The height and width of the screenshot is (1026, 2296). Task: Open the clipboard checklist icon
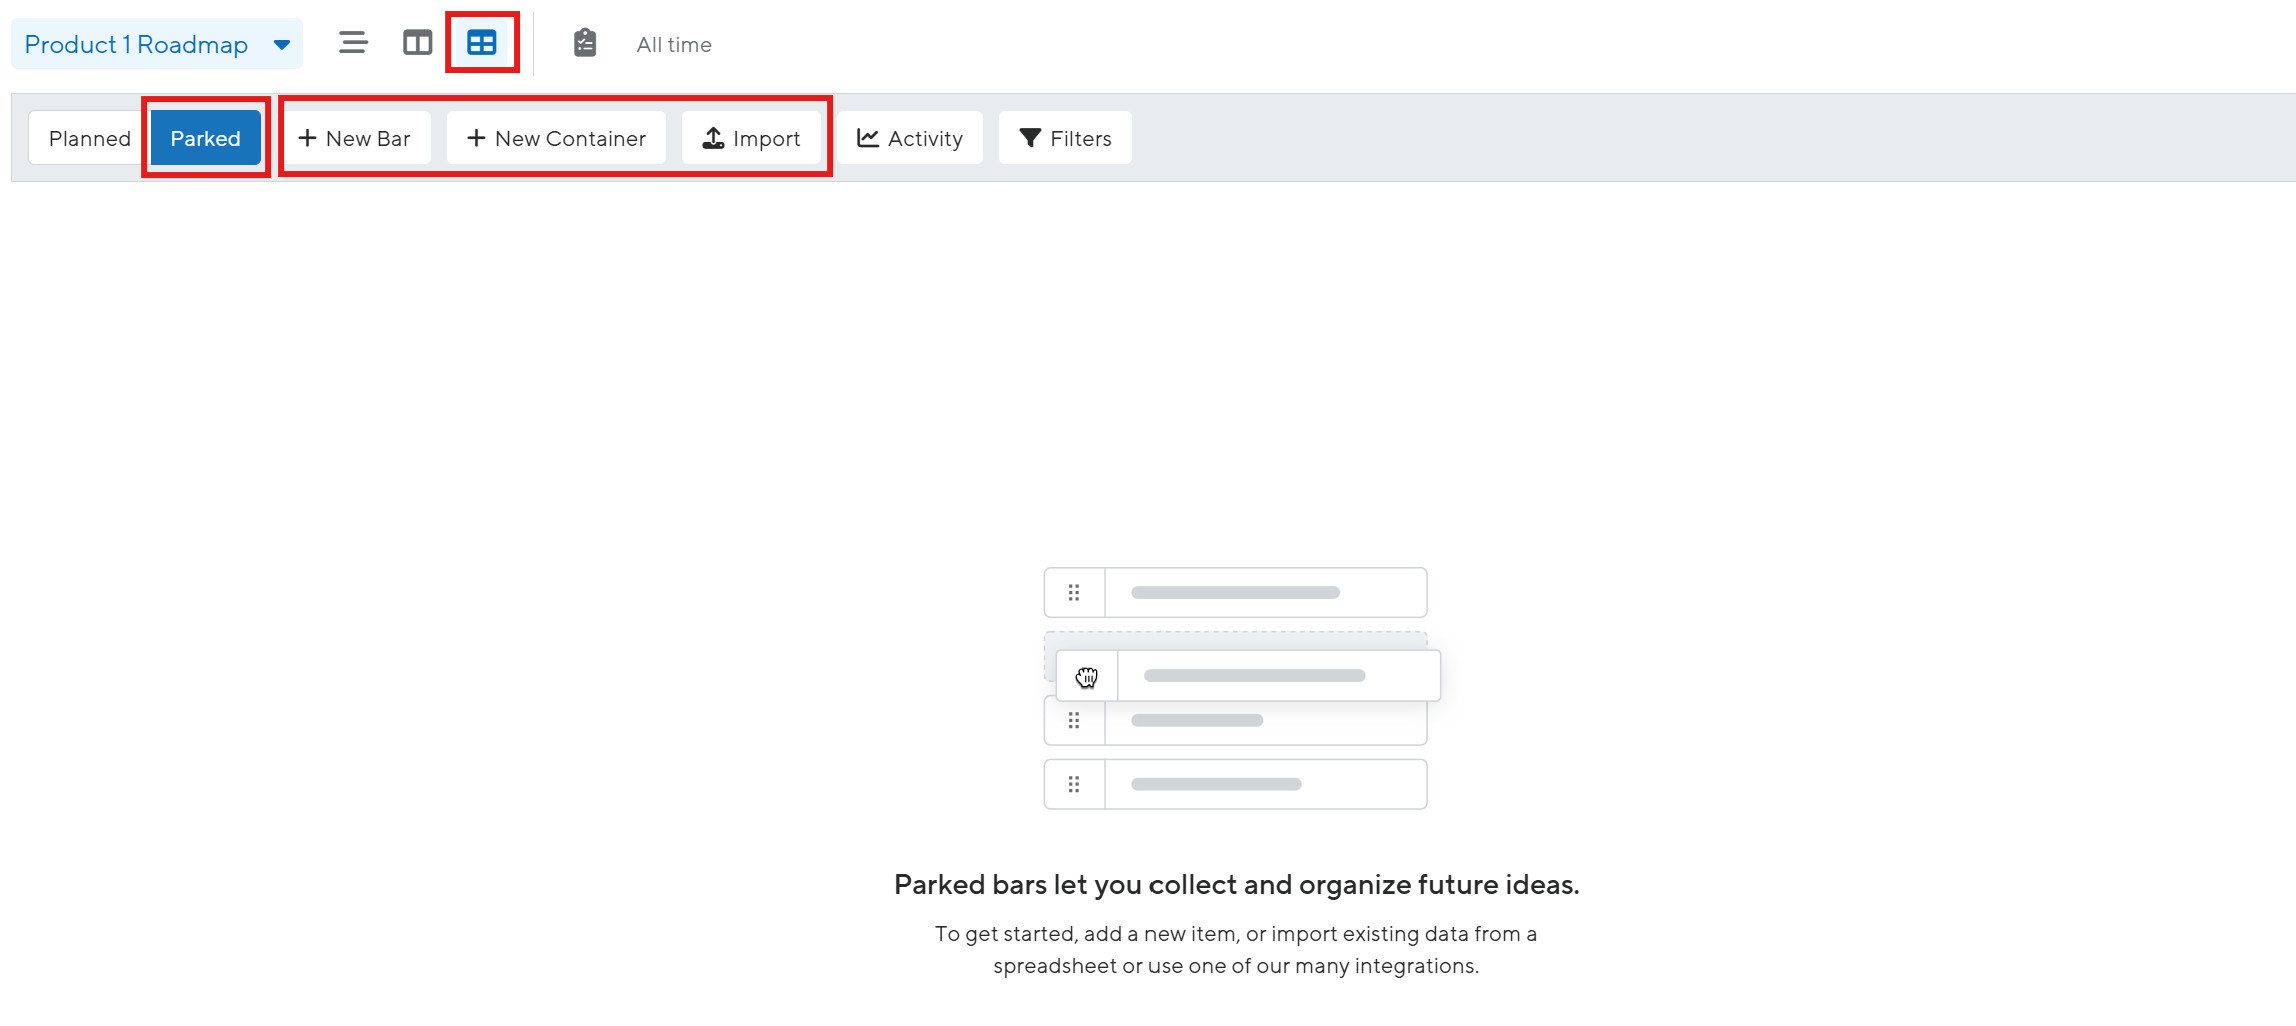point(585,43)
